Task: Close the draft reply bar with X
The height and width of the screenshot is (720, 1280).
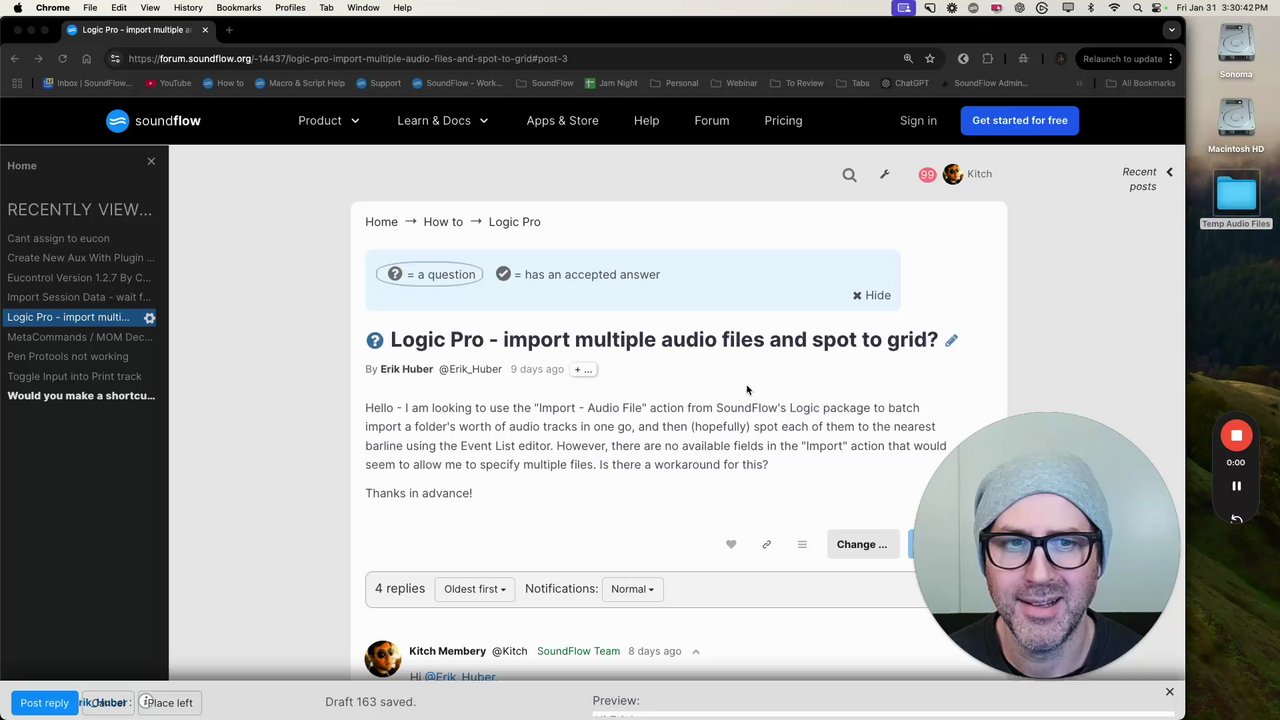Action: [1169, 692]
